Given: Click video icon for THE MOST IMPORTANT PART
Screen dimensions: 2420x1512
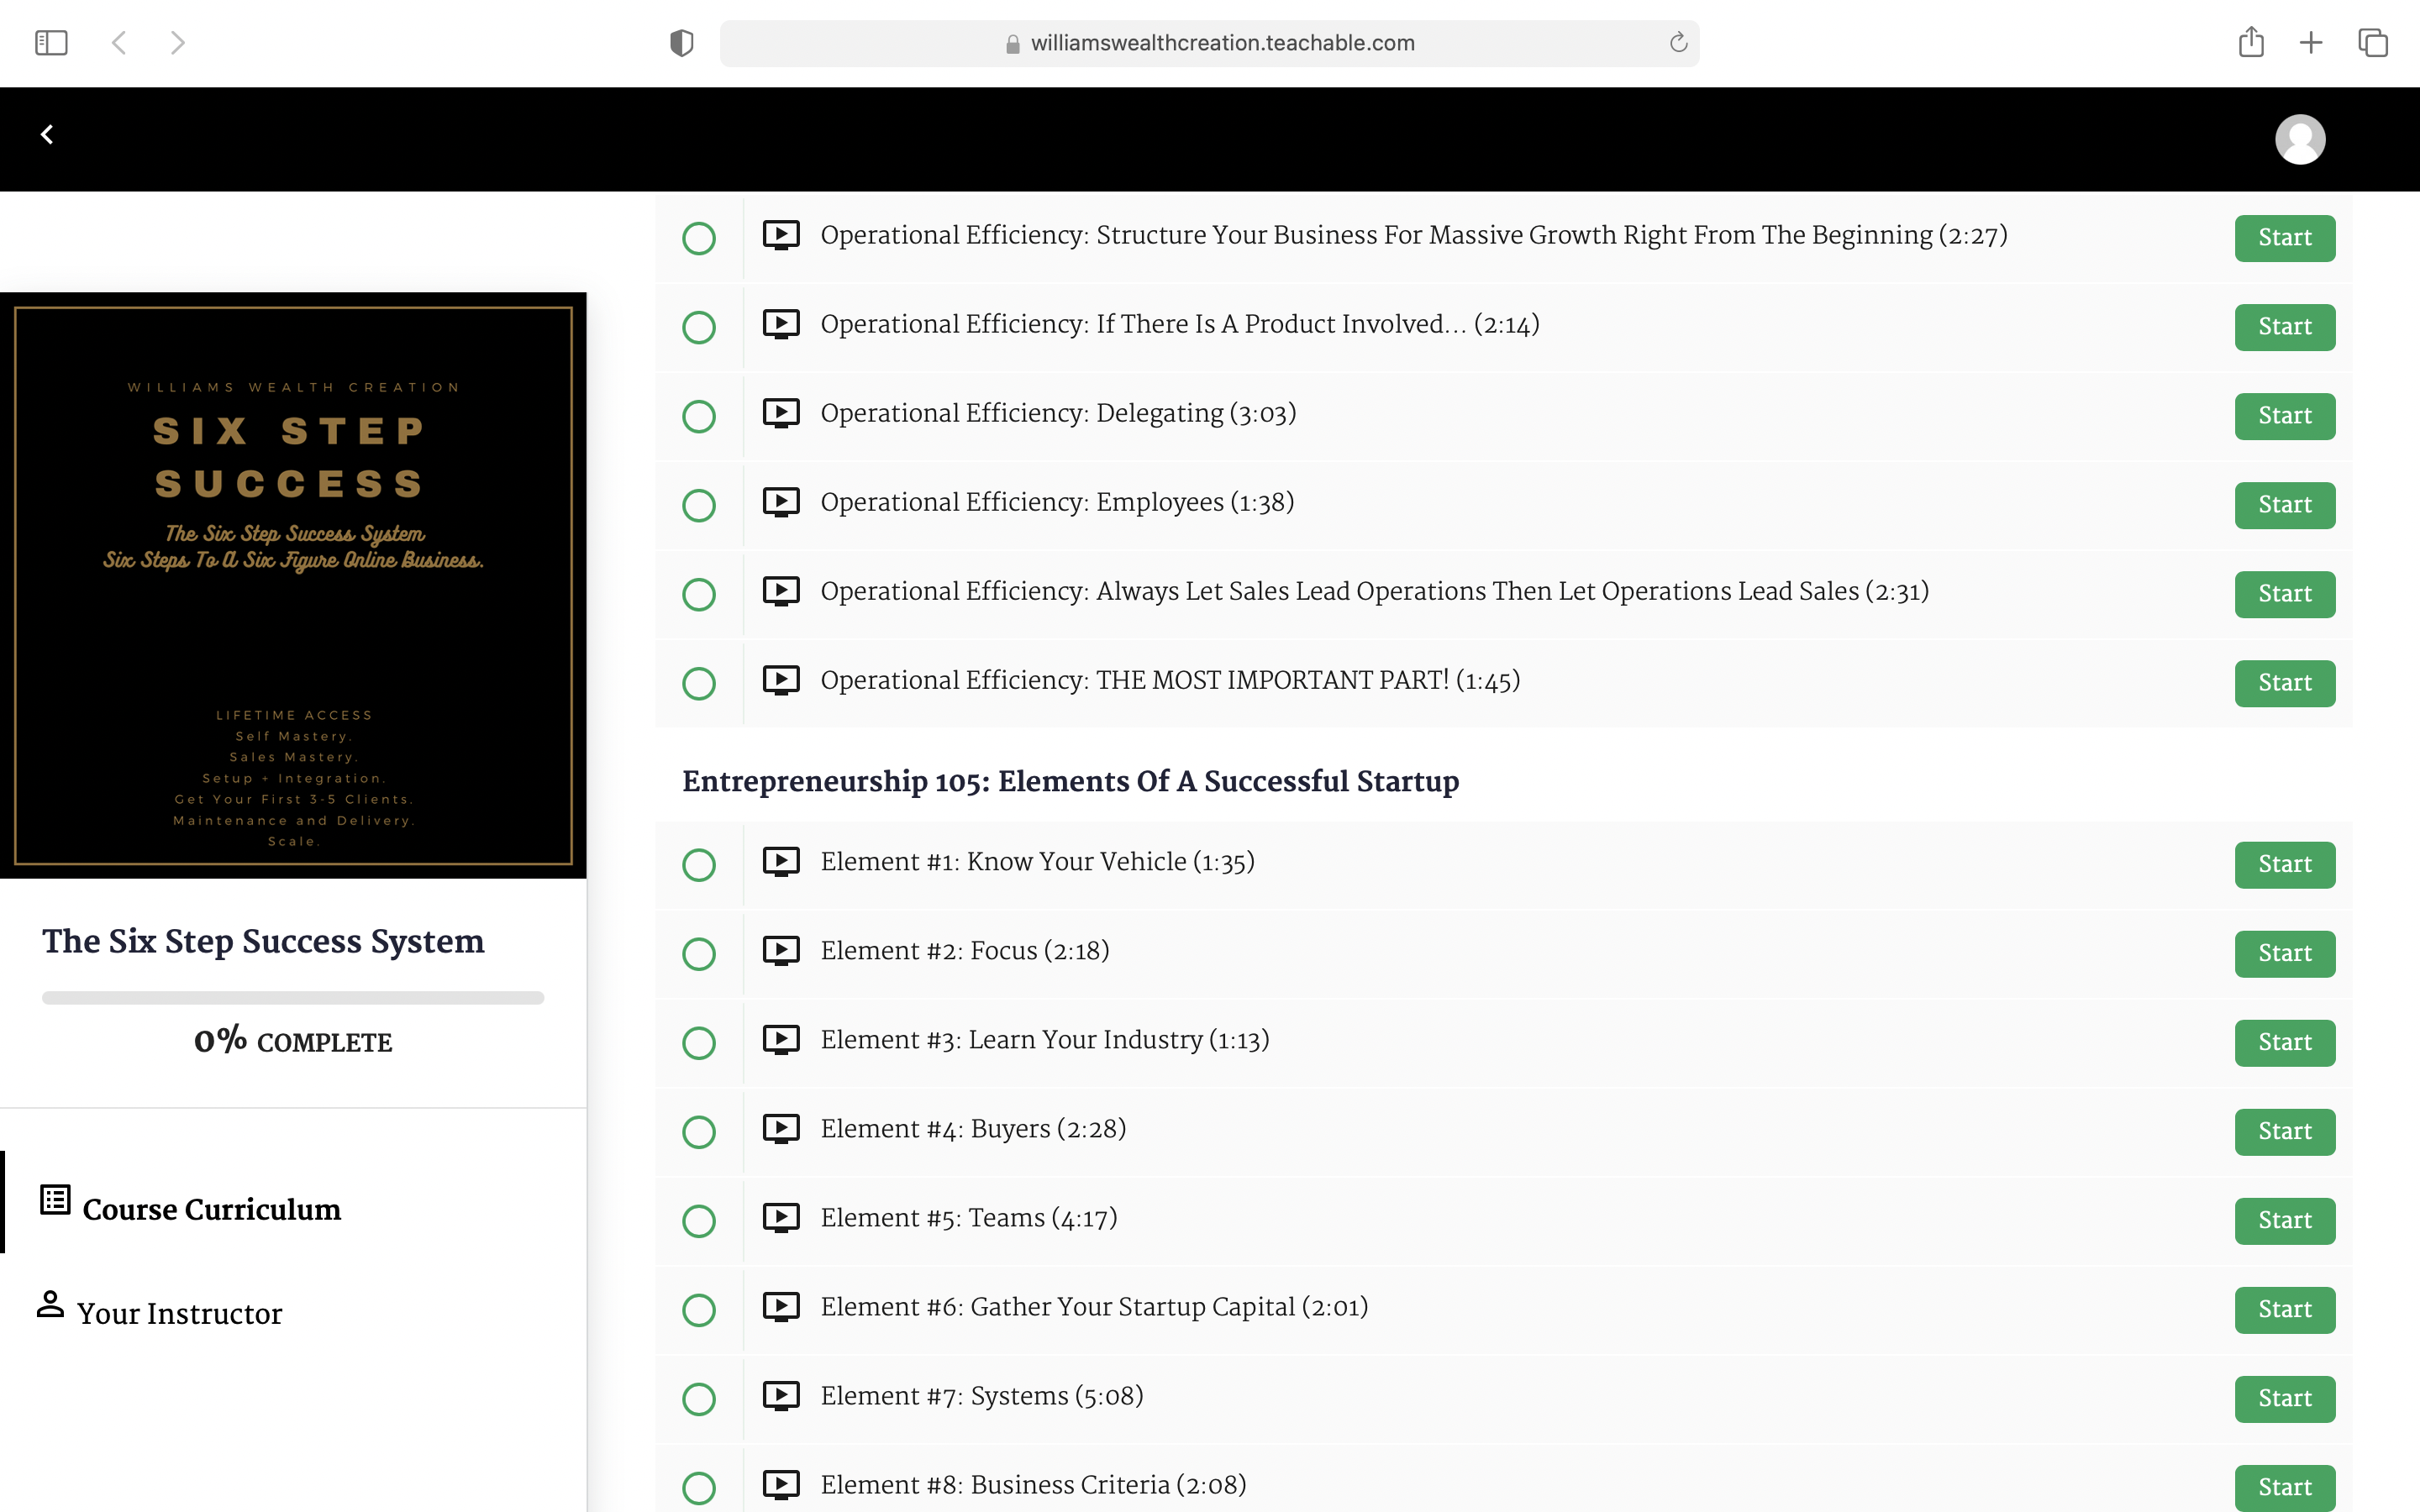Looking at the screenshot, I should [781, 680].
